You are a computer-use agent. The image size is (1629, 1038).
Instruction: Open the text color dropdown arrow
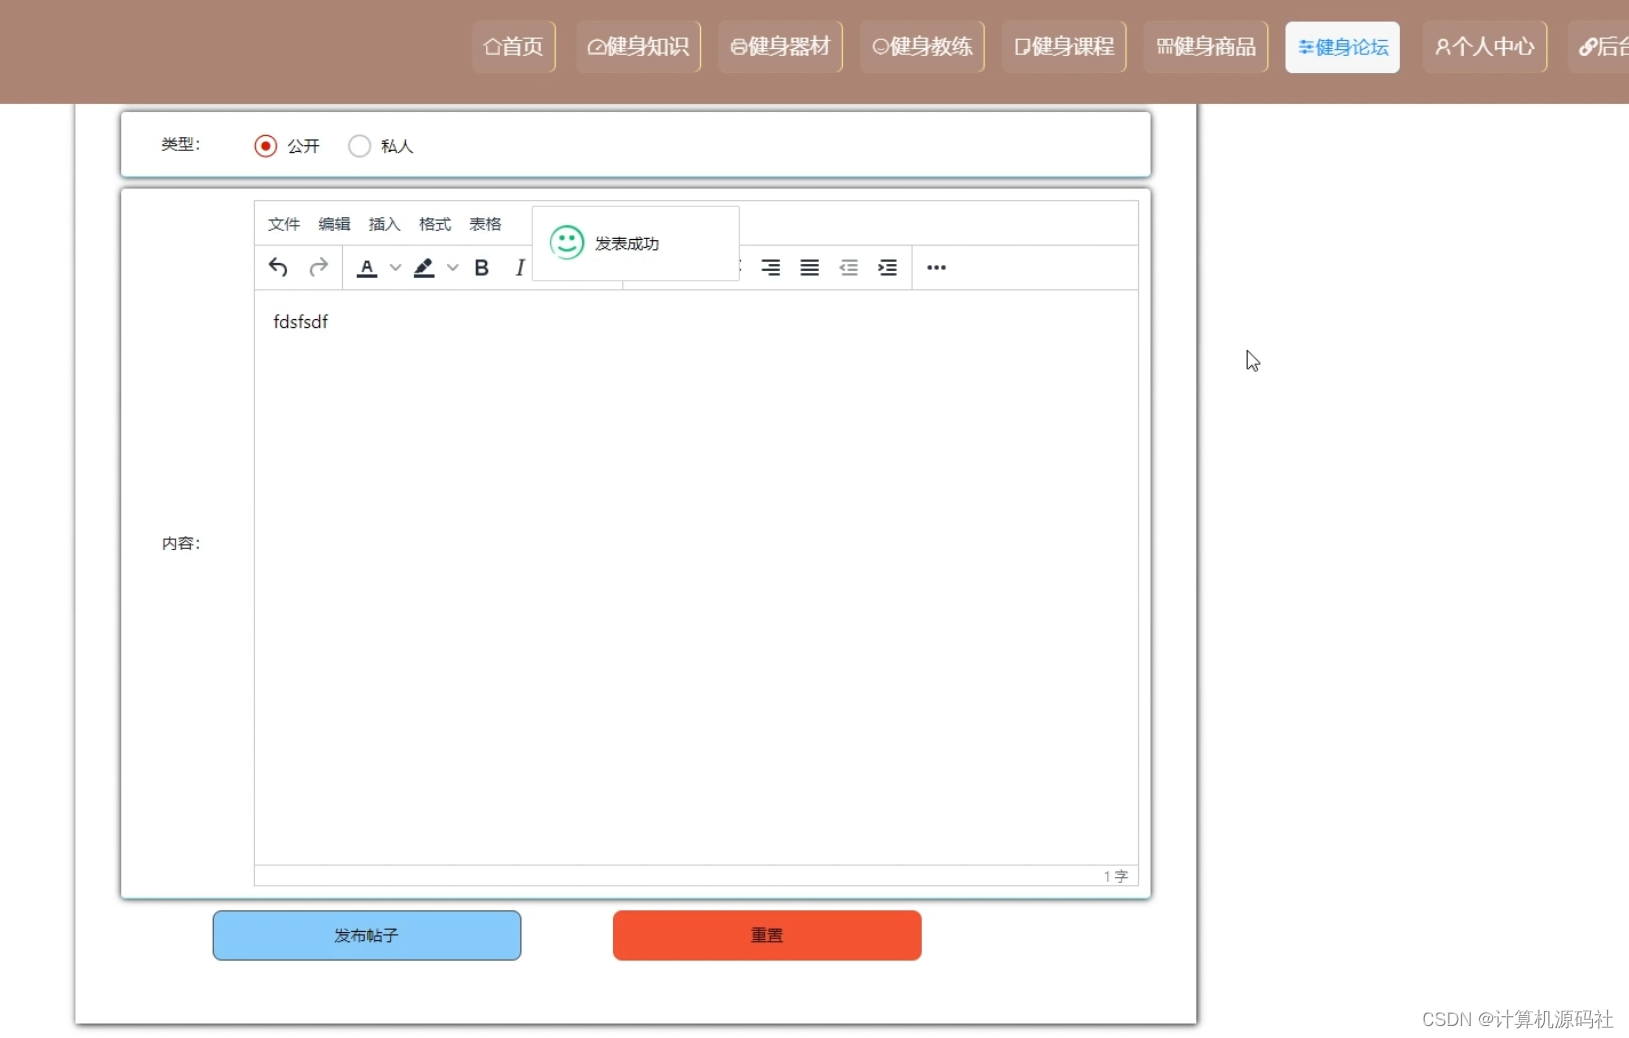(x=395, y=267)
